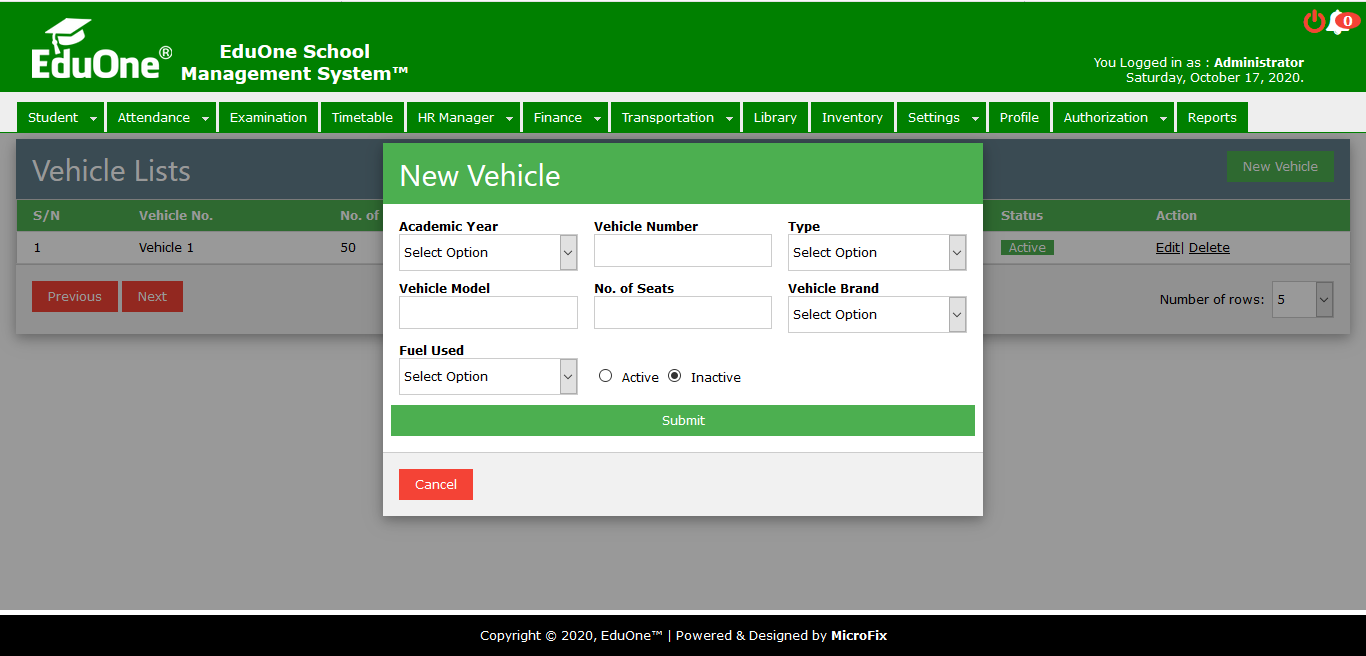The image size is (1366, 656).
Task: Click into the Vehicle Model field
Action: tap(488, 313)
